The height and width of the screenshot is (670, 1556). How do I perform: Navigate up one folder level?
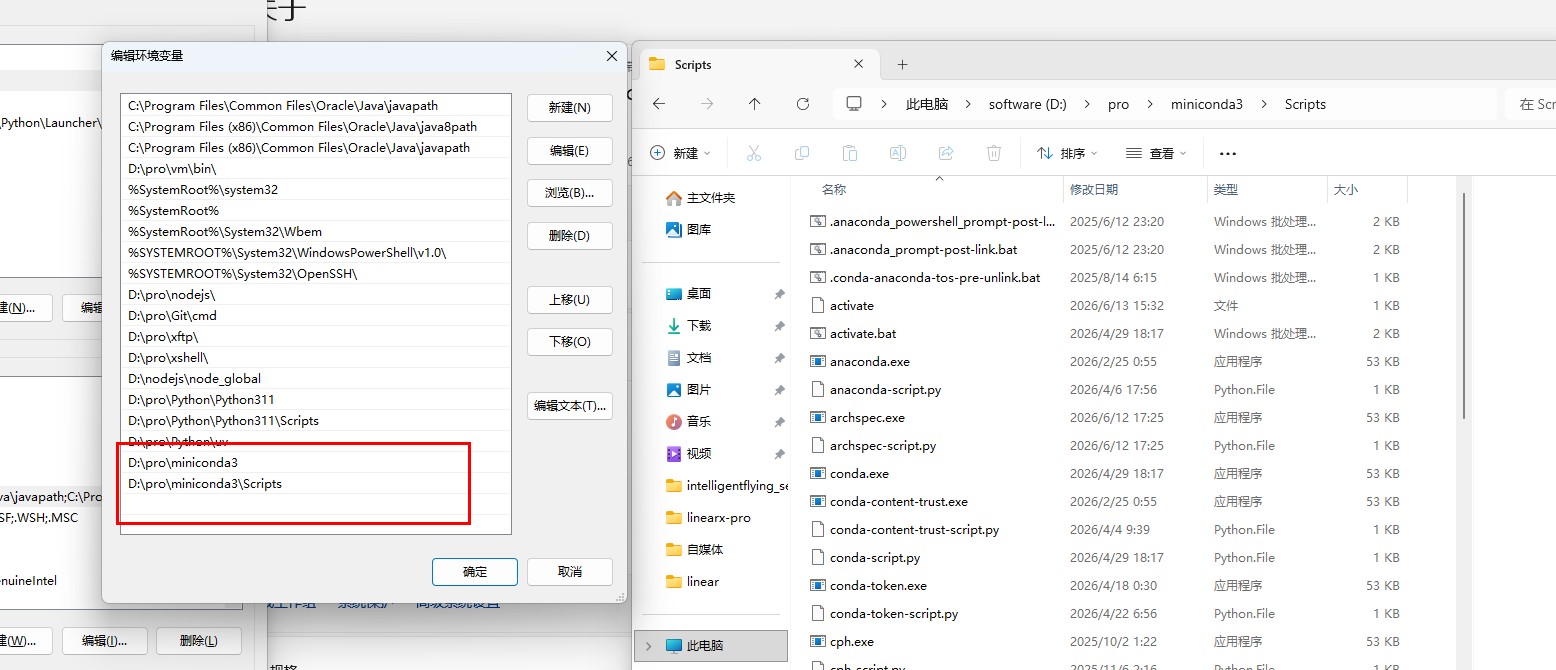[x=755, y=104]
